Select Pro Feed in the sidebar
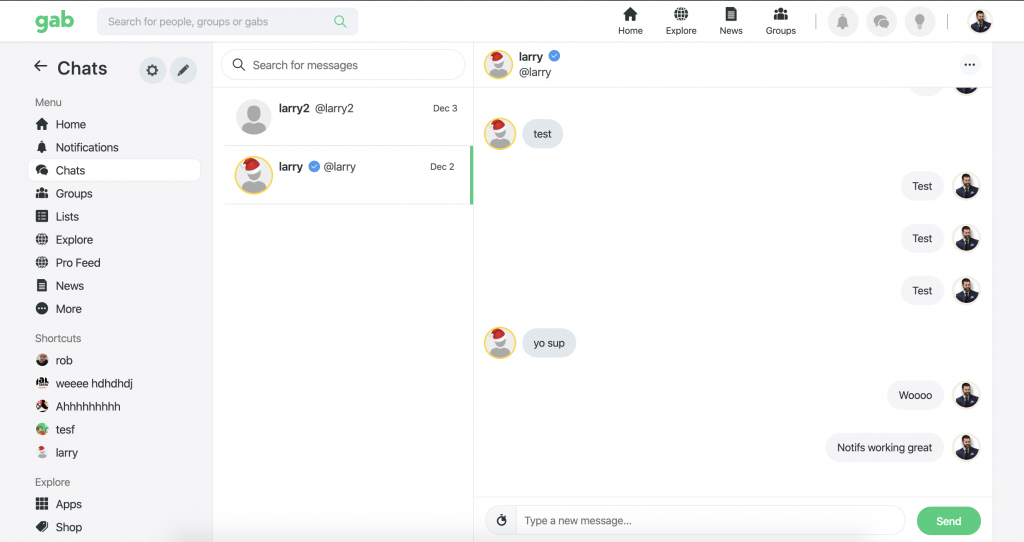Image resolution: width=1024 pixels, height=542 pixels. [77, 263]
